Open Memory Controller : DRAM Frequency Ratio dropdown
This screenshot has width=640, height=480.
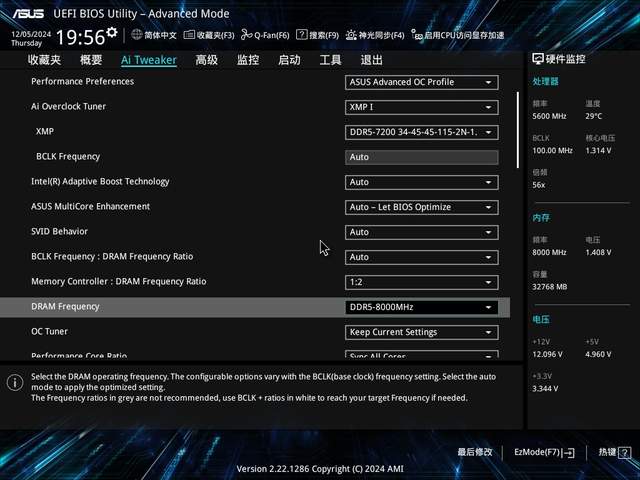422,282
